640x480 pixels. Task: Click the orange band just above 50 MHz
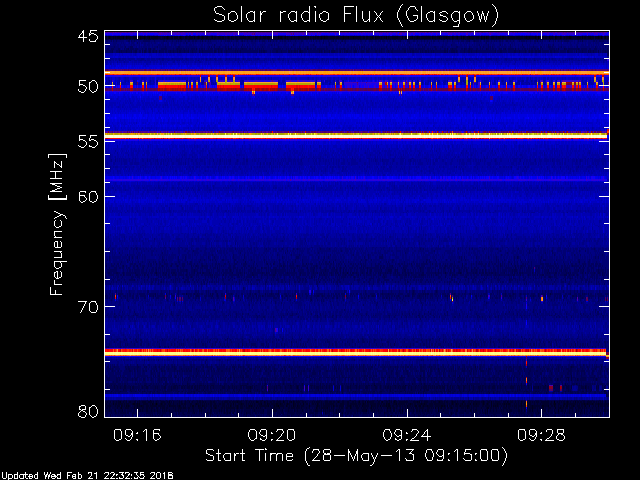tap(357, 73)
